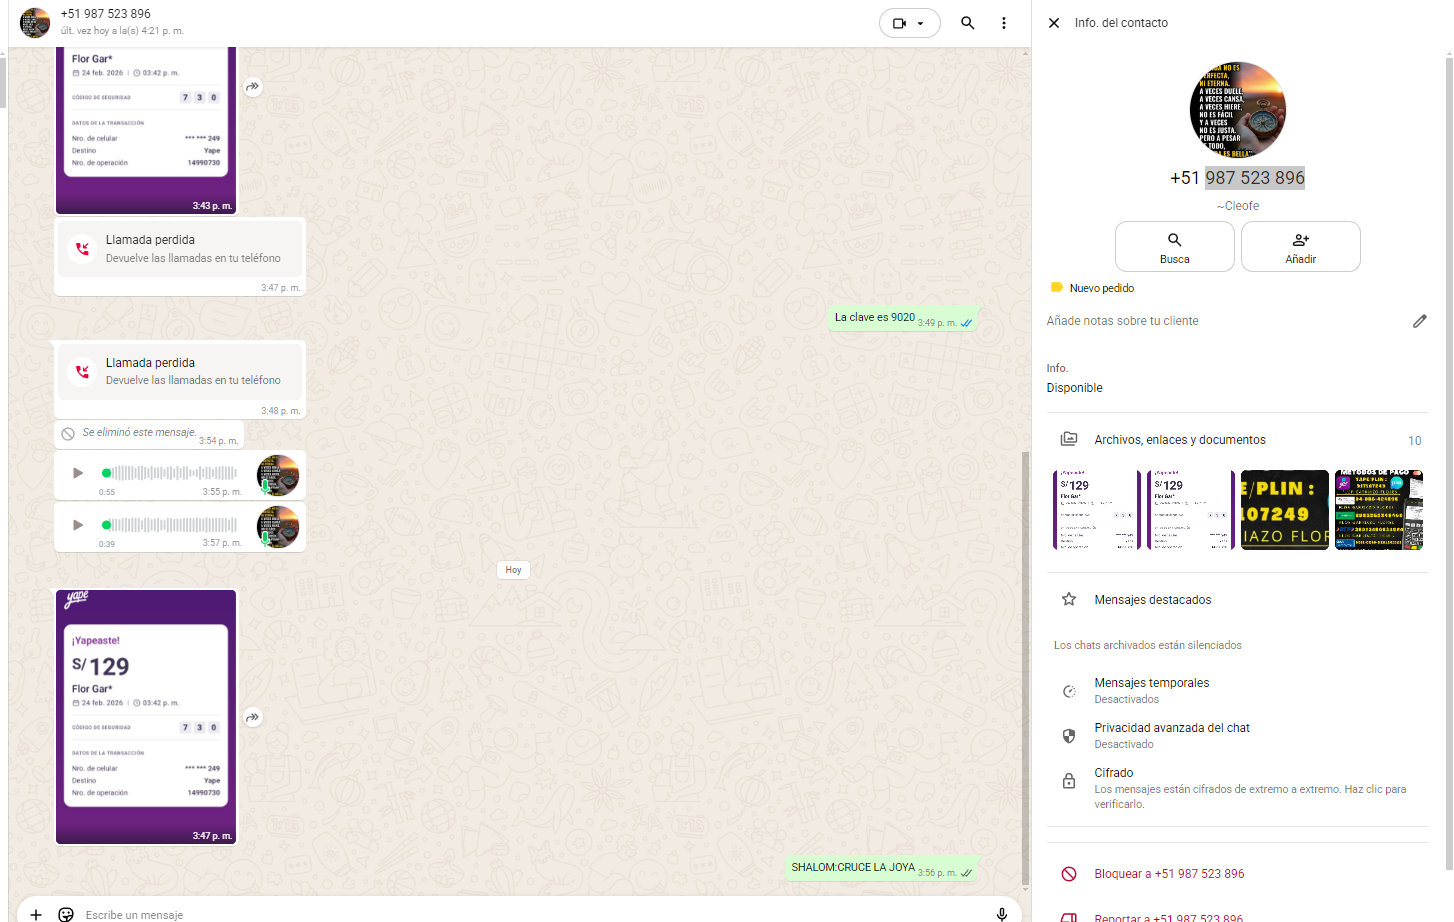Click the Busca button in contact info
Image resolution: width=1454 pixels, height=922 pixels.
1174,247
